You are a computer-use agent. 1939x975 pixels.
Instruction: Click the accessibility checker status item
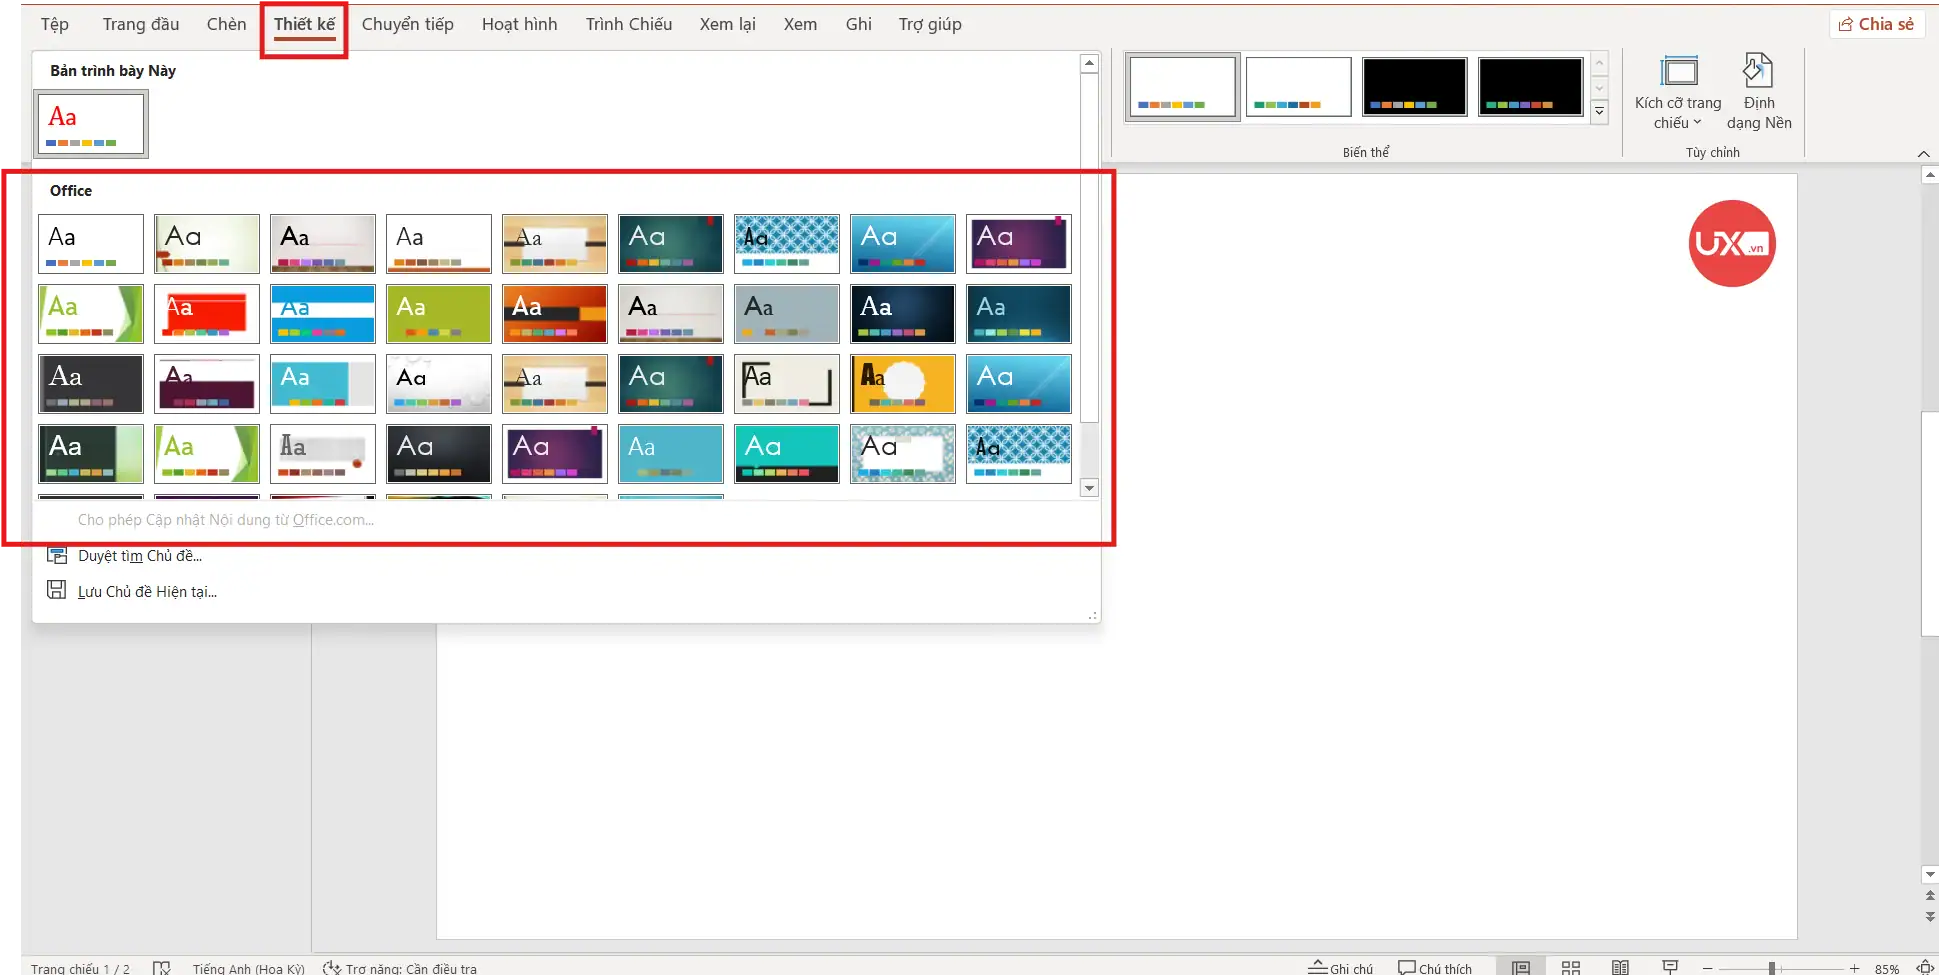coord(400,967)
